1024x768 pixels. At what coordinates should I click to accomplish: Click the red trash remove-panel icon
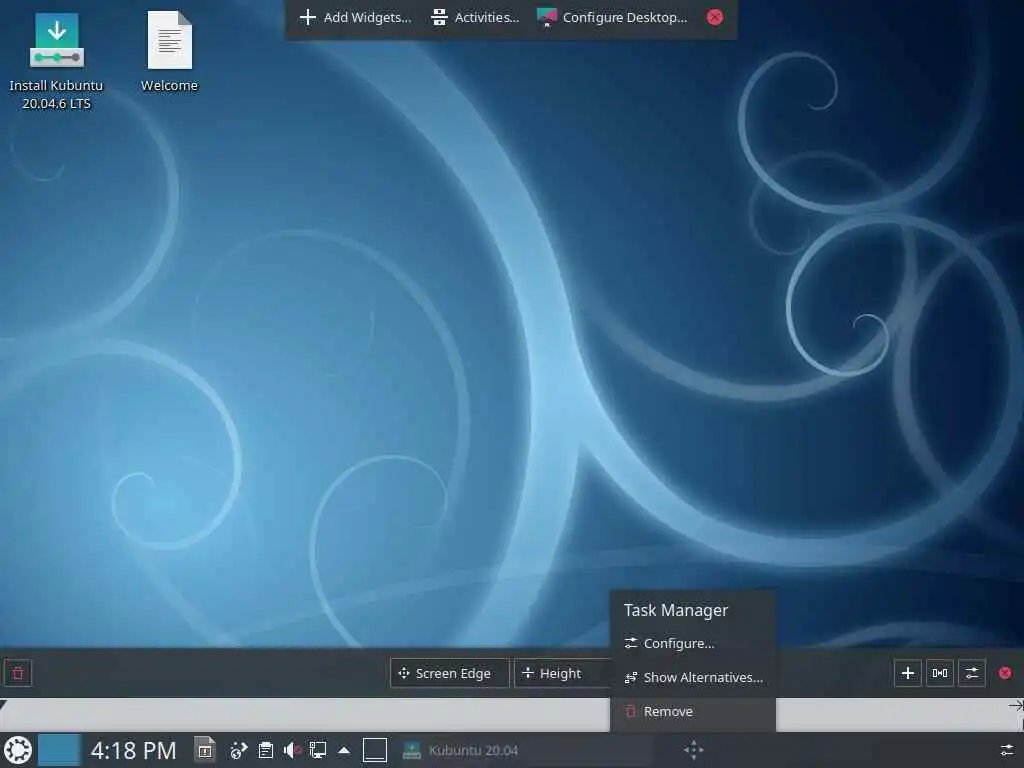click(18, 673)
